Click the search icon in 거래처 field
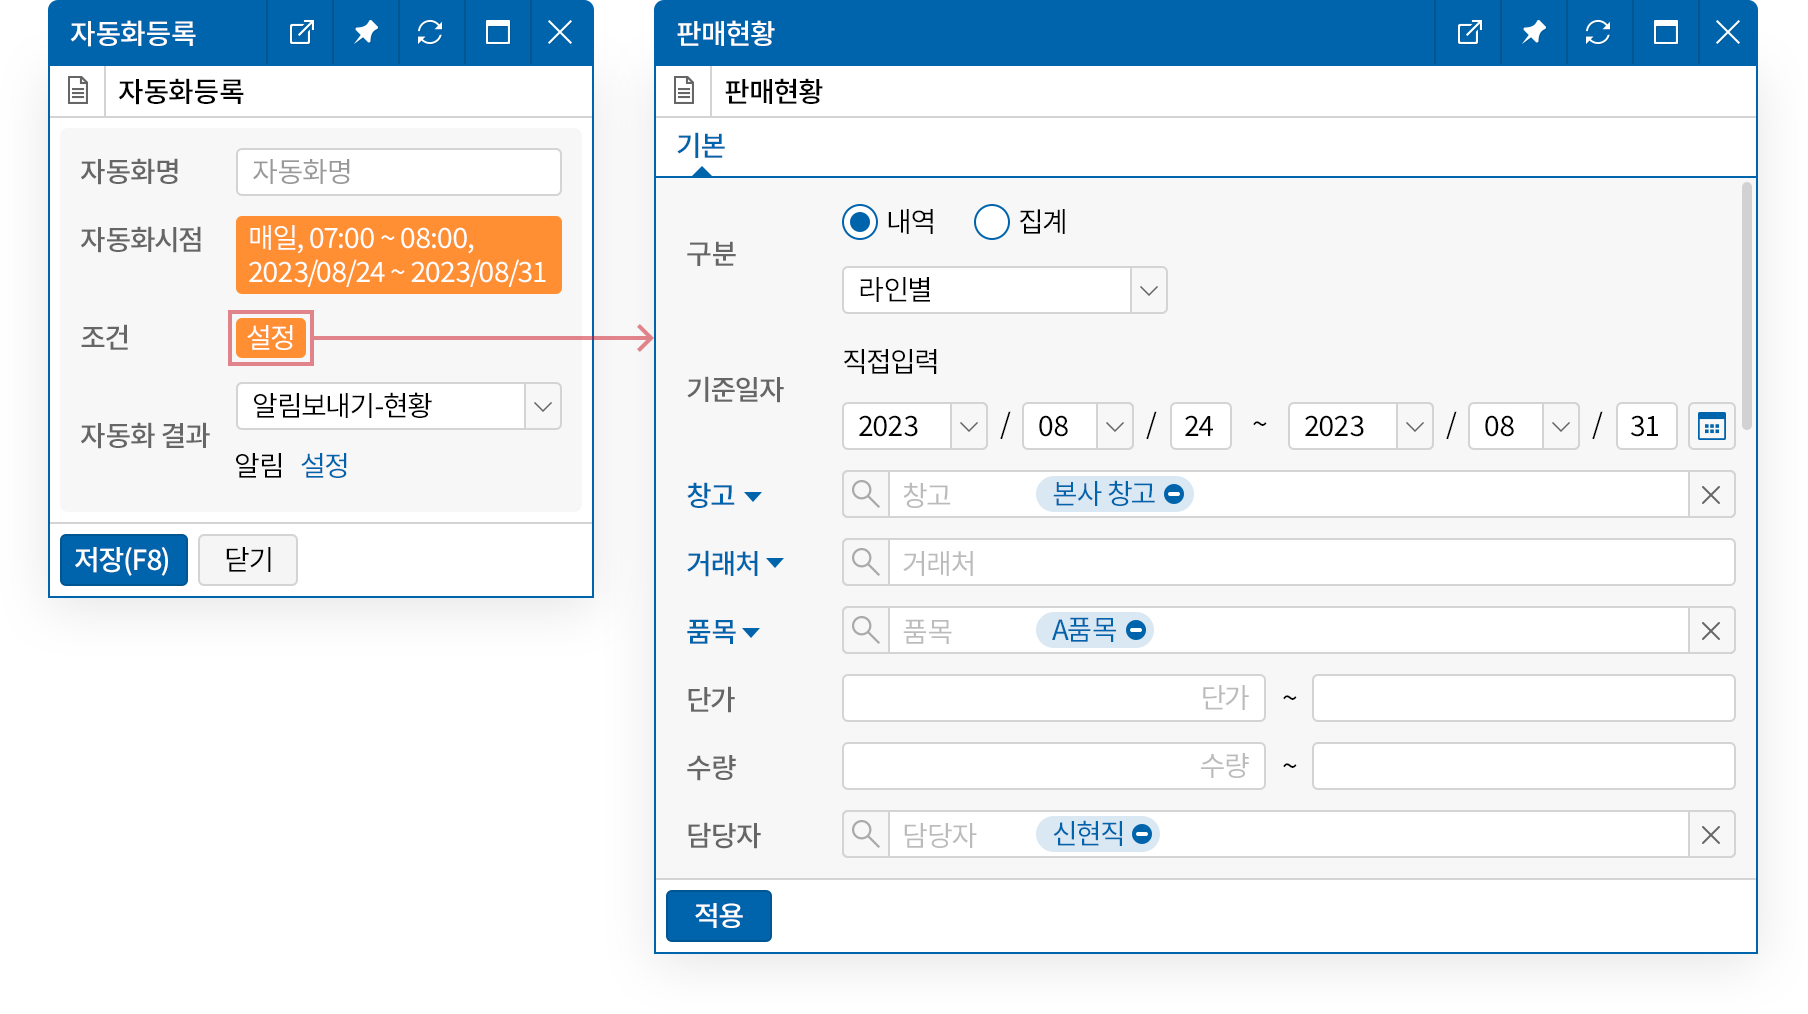Viewport: 1808px width, 1014px height. pyautogui.click(x=865, y=562)
